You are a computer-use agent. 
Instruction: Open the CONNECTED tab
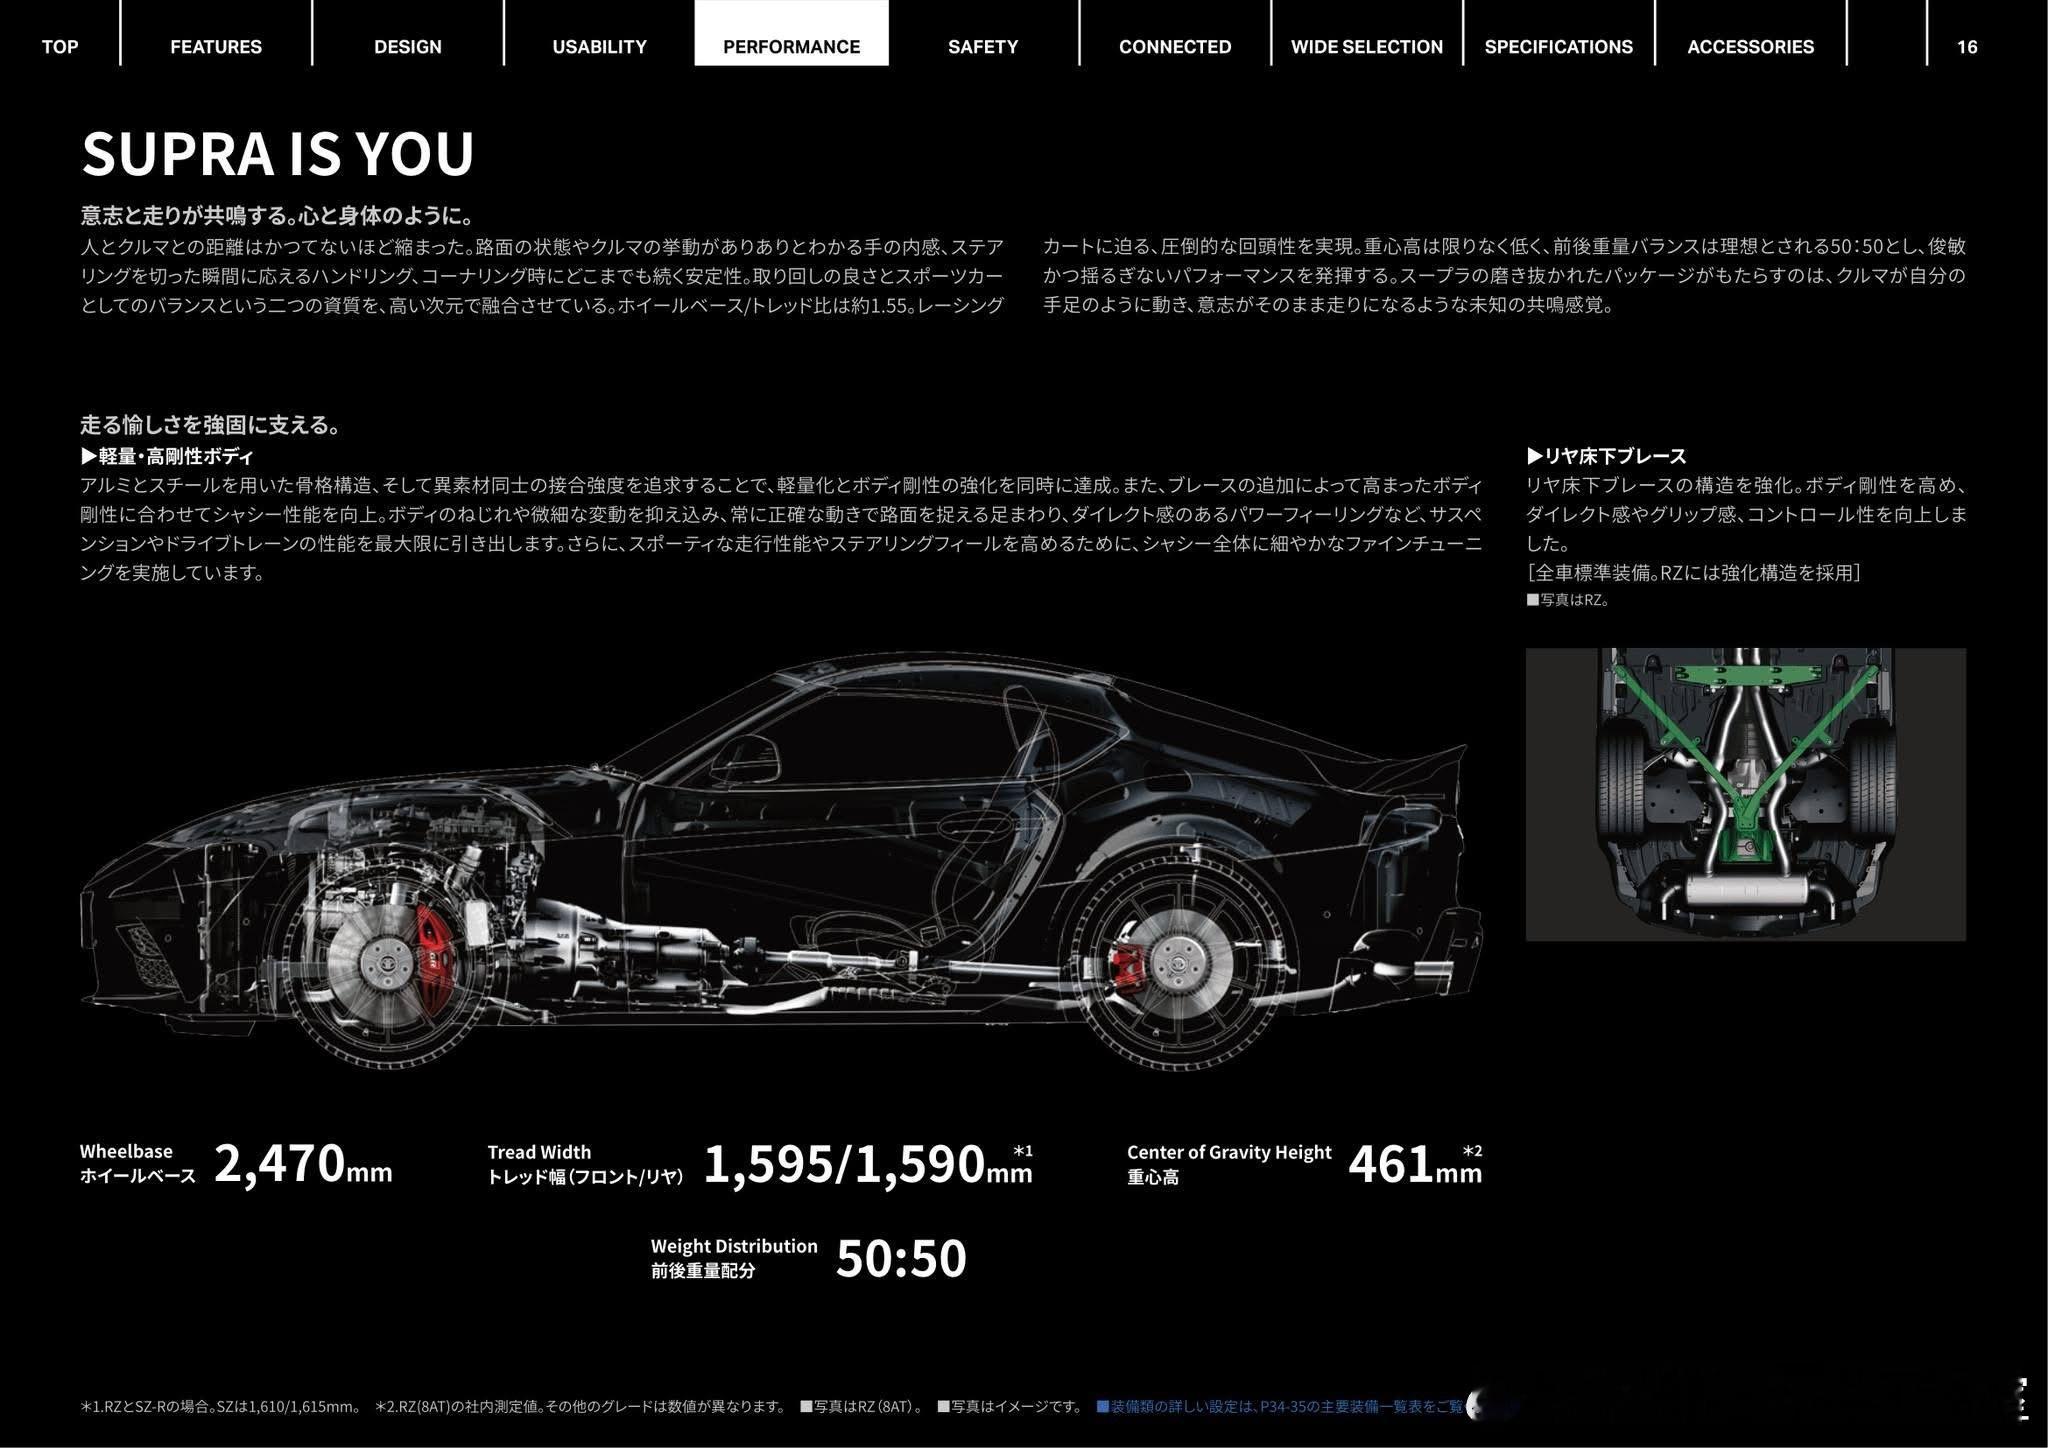[1175, 46]
